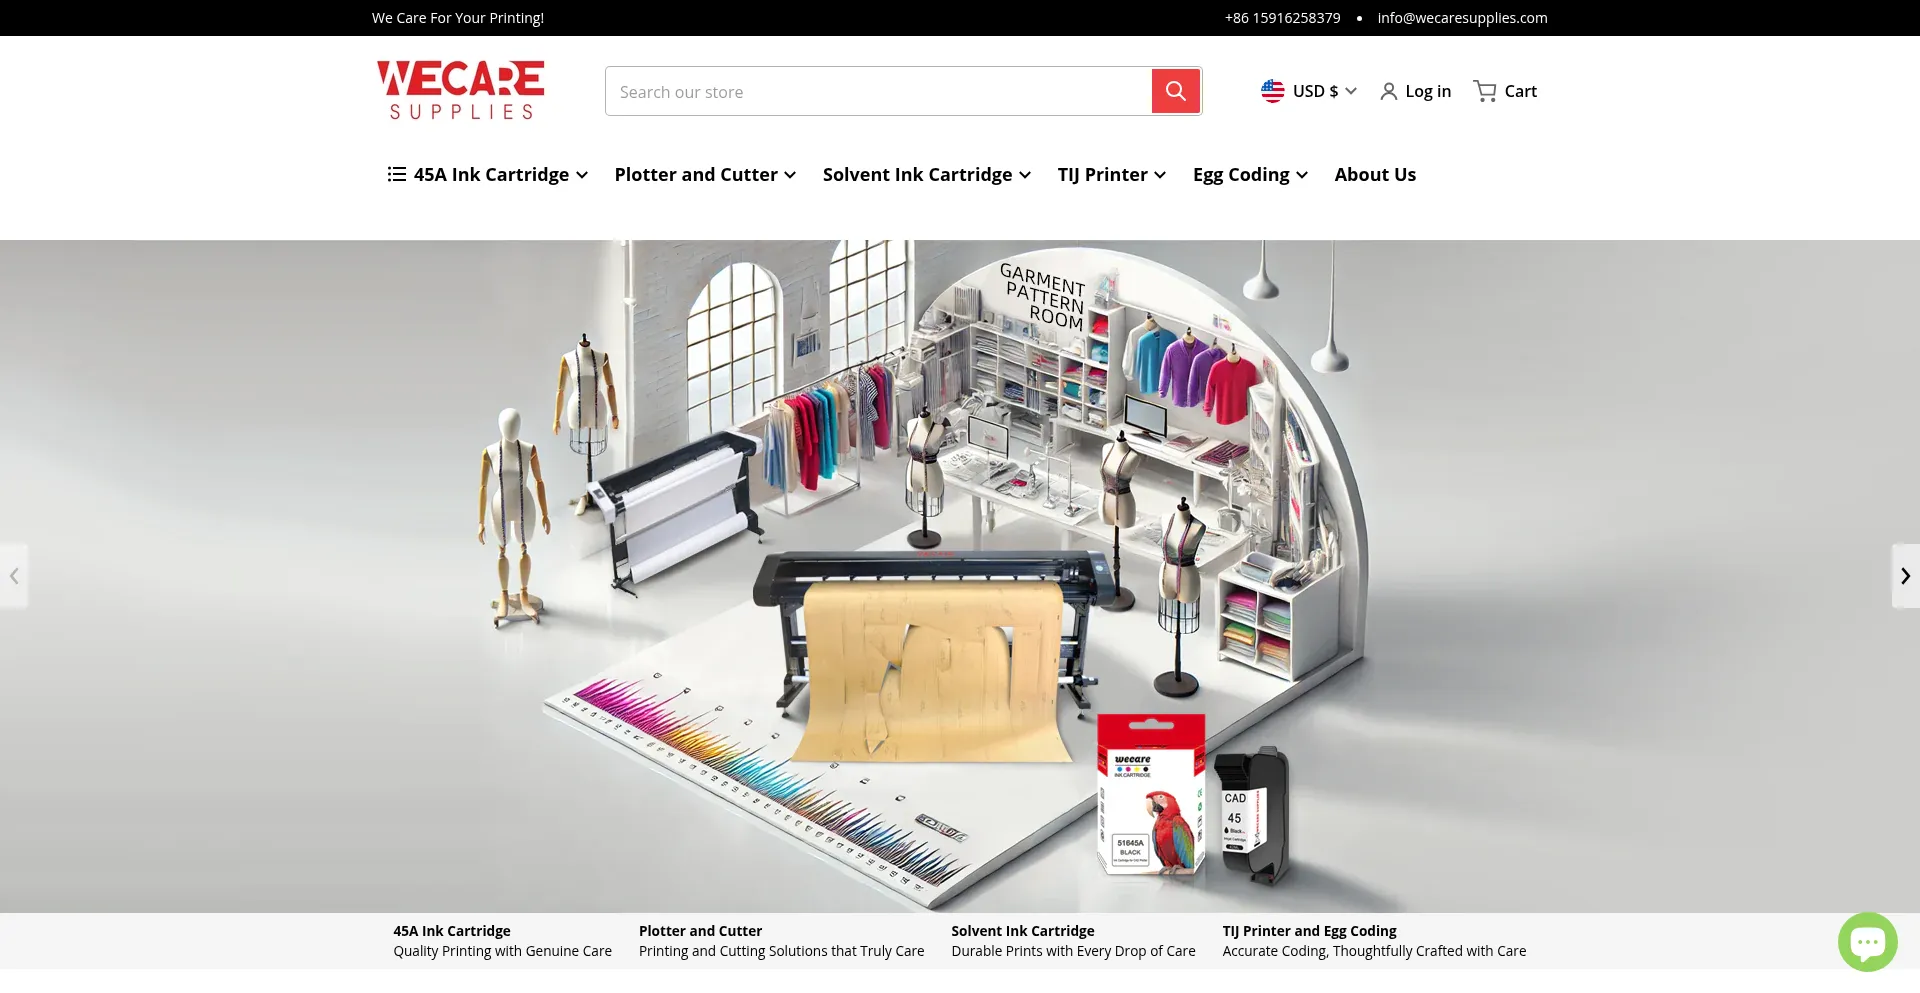The height and width of the screenshot is (993, 1920).
Task: Select the Plotter and Cutter slide caption
Action: pos(781,941)
